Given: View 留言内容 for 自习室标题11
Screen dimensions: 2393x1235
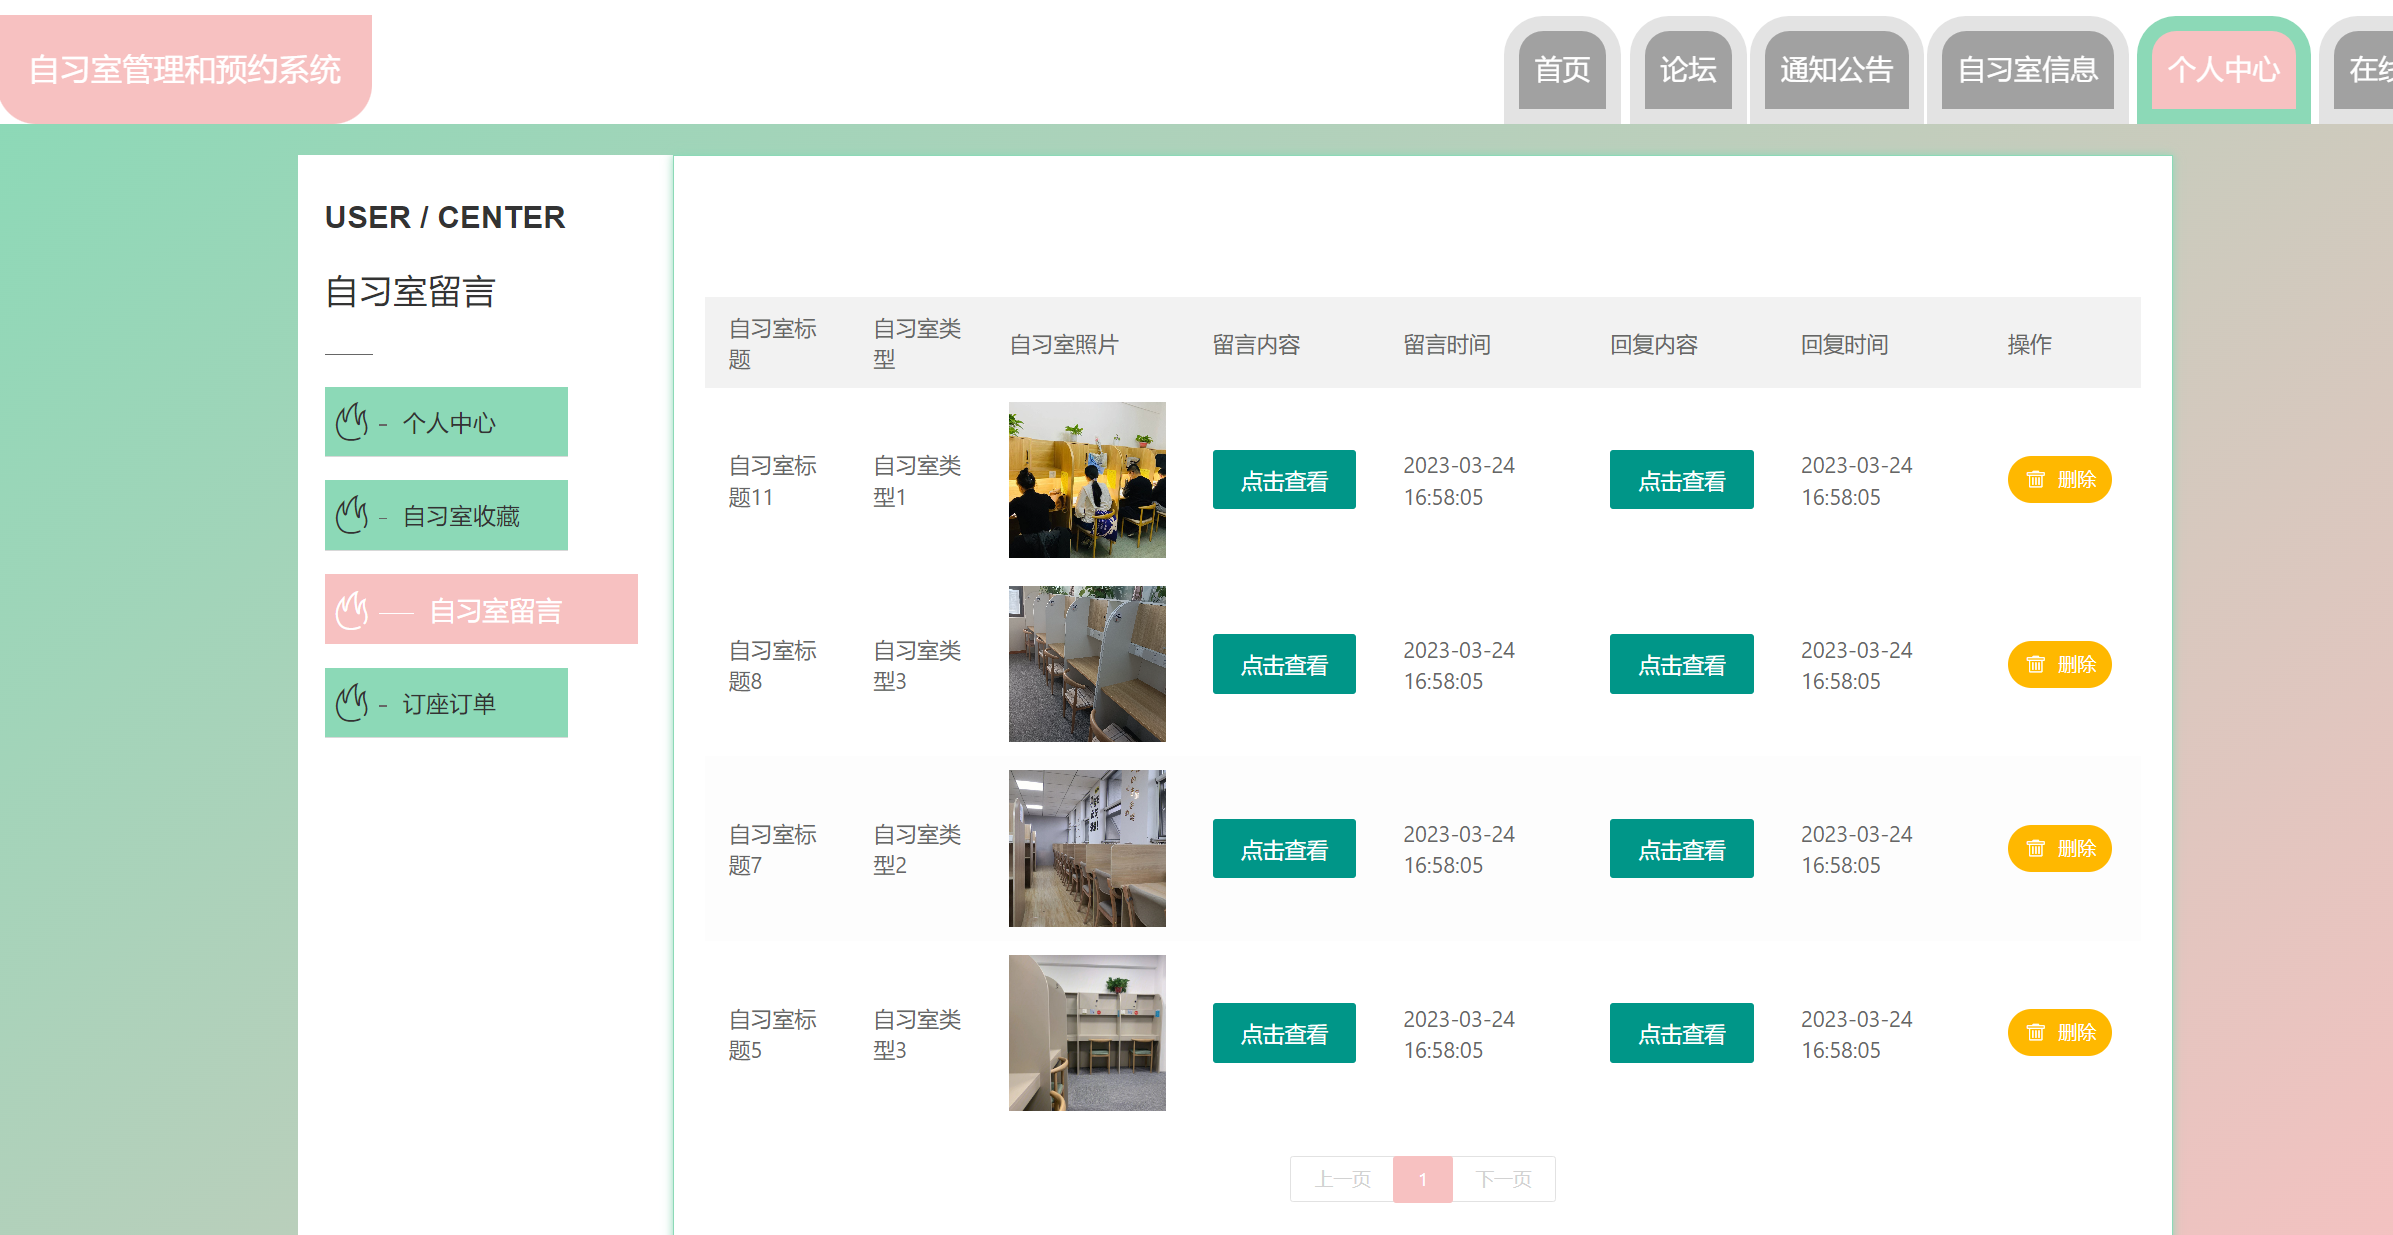Looking at the screenshot, I should pos(1284,480).
